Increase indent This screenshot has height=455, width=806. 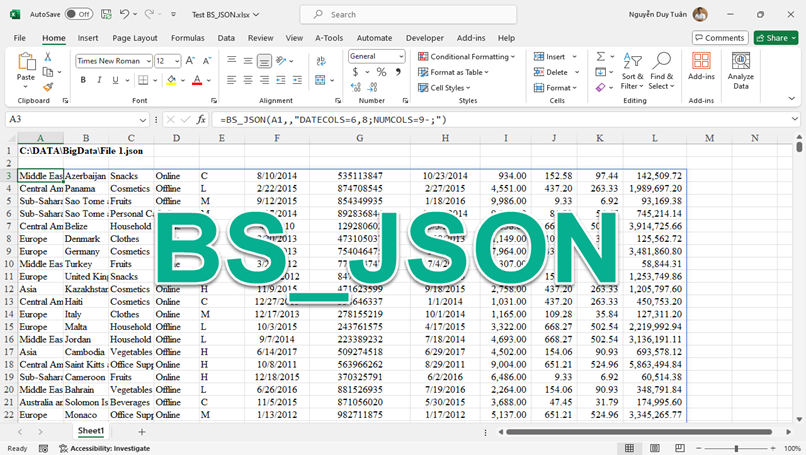point(297,80)
